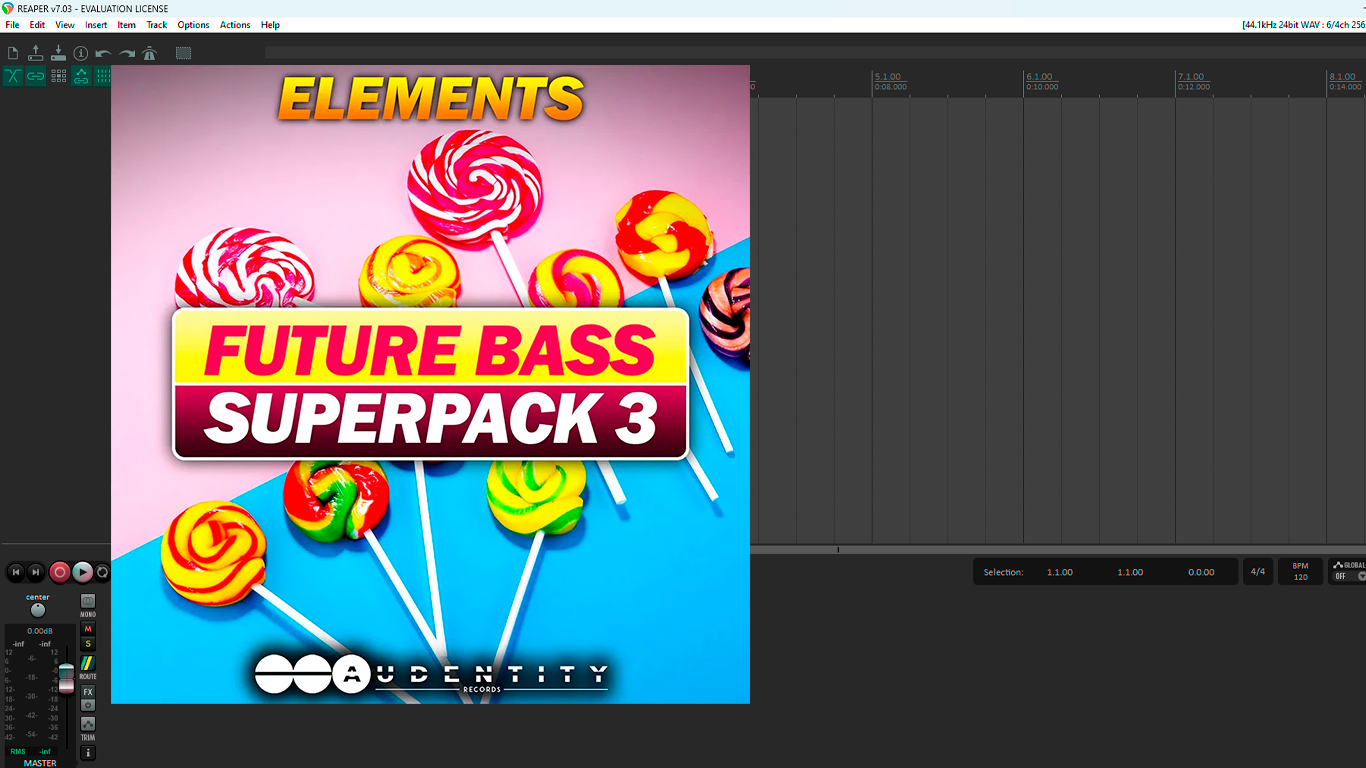Click the timeline ruler at 5.1.00
Screen dimensions: 1366x768
pyautogui.click(x=888, y=77)
